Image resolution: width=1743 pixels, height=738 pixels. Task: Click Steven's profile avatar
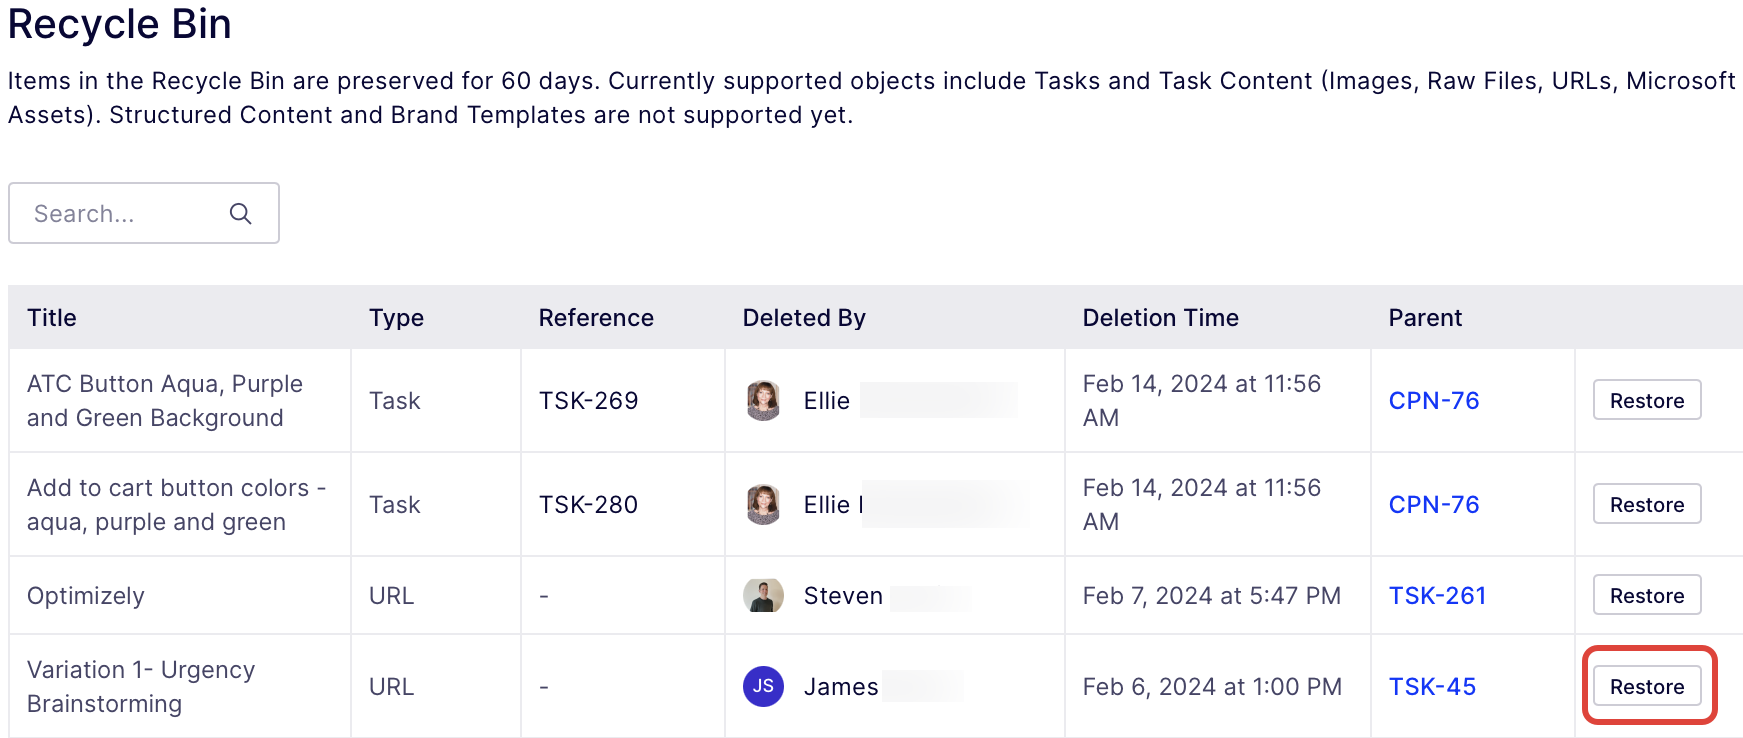pos(763,595)
